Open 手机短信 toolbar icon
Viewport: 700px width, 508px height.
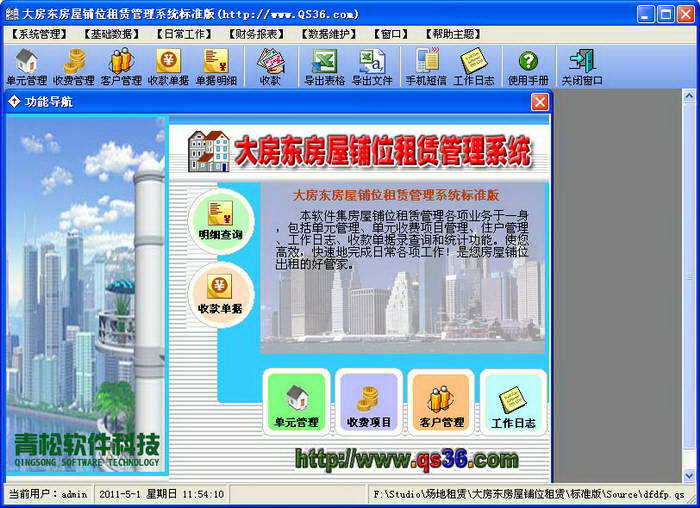coord(426,67)
